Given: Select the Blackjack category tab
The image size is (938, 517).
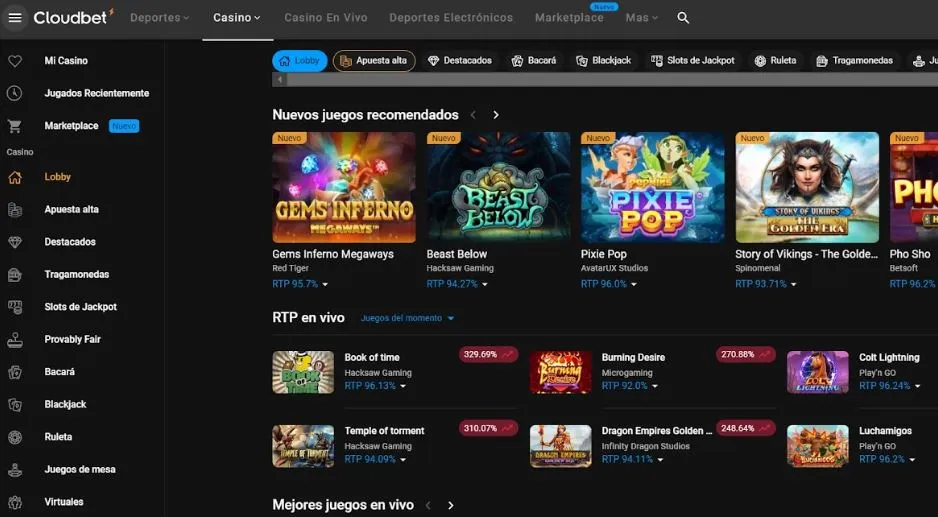Looking at the screenshot, I should (604, 61).
